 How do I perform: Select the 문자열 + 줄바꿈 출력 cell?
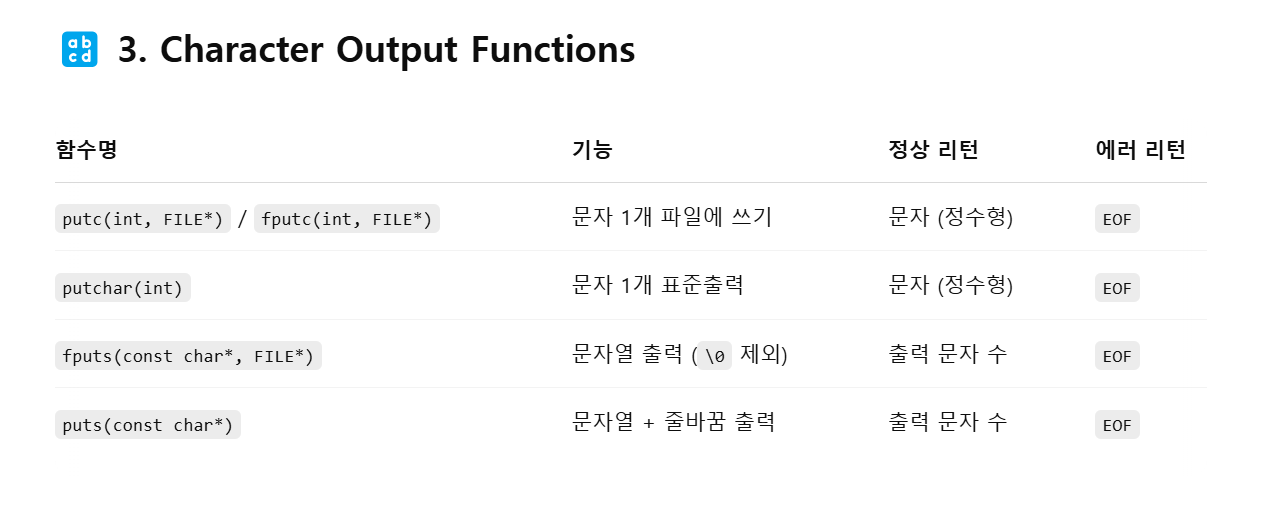(674, 422)
